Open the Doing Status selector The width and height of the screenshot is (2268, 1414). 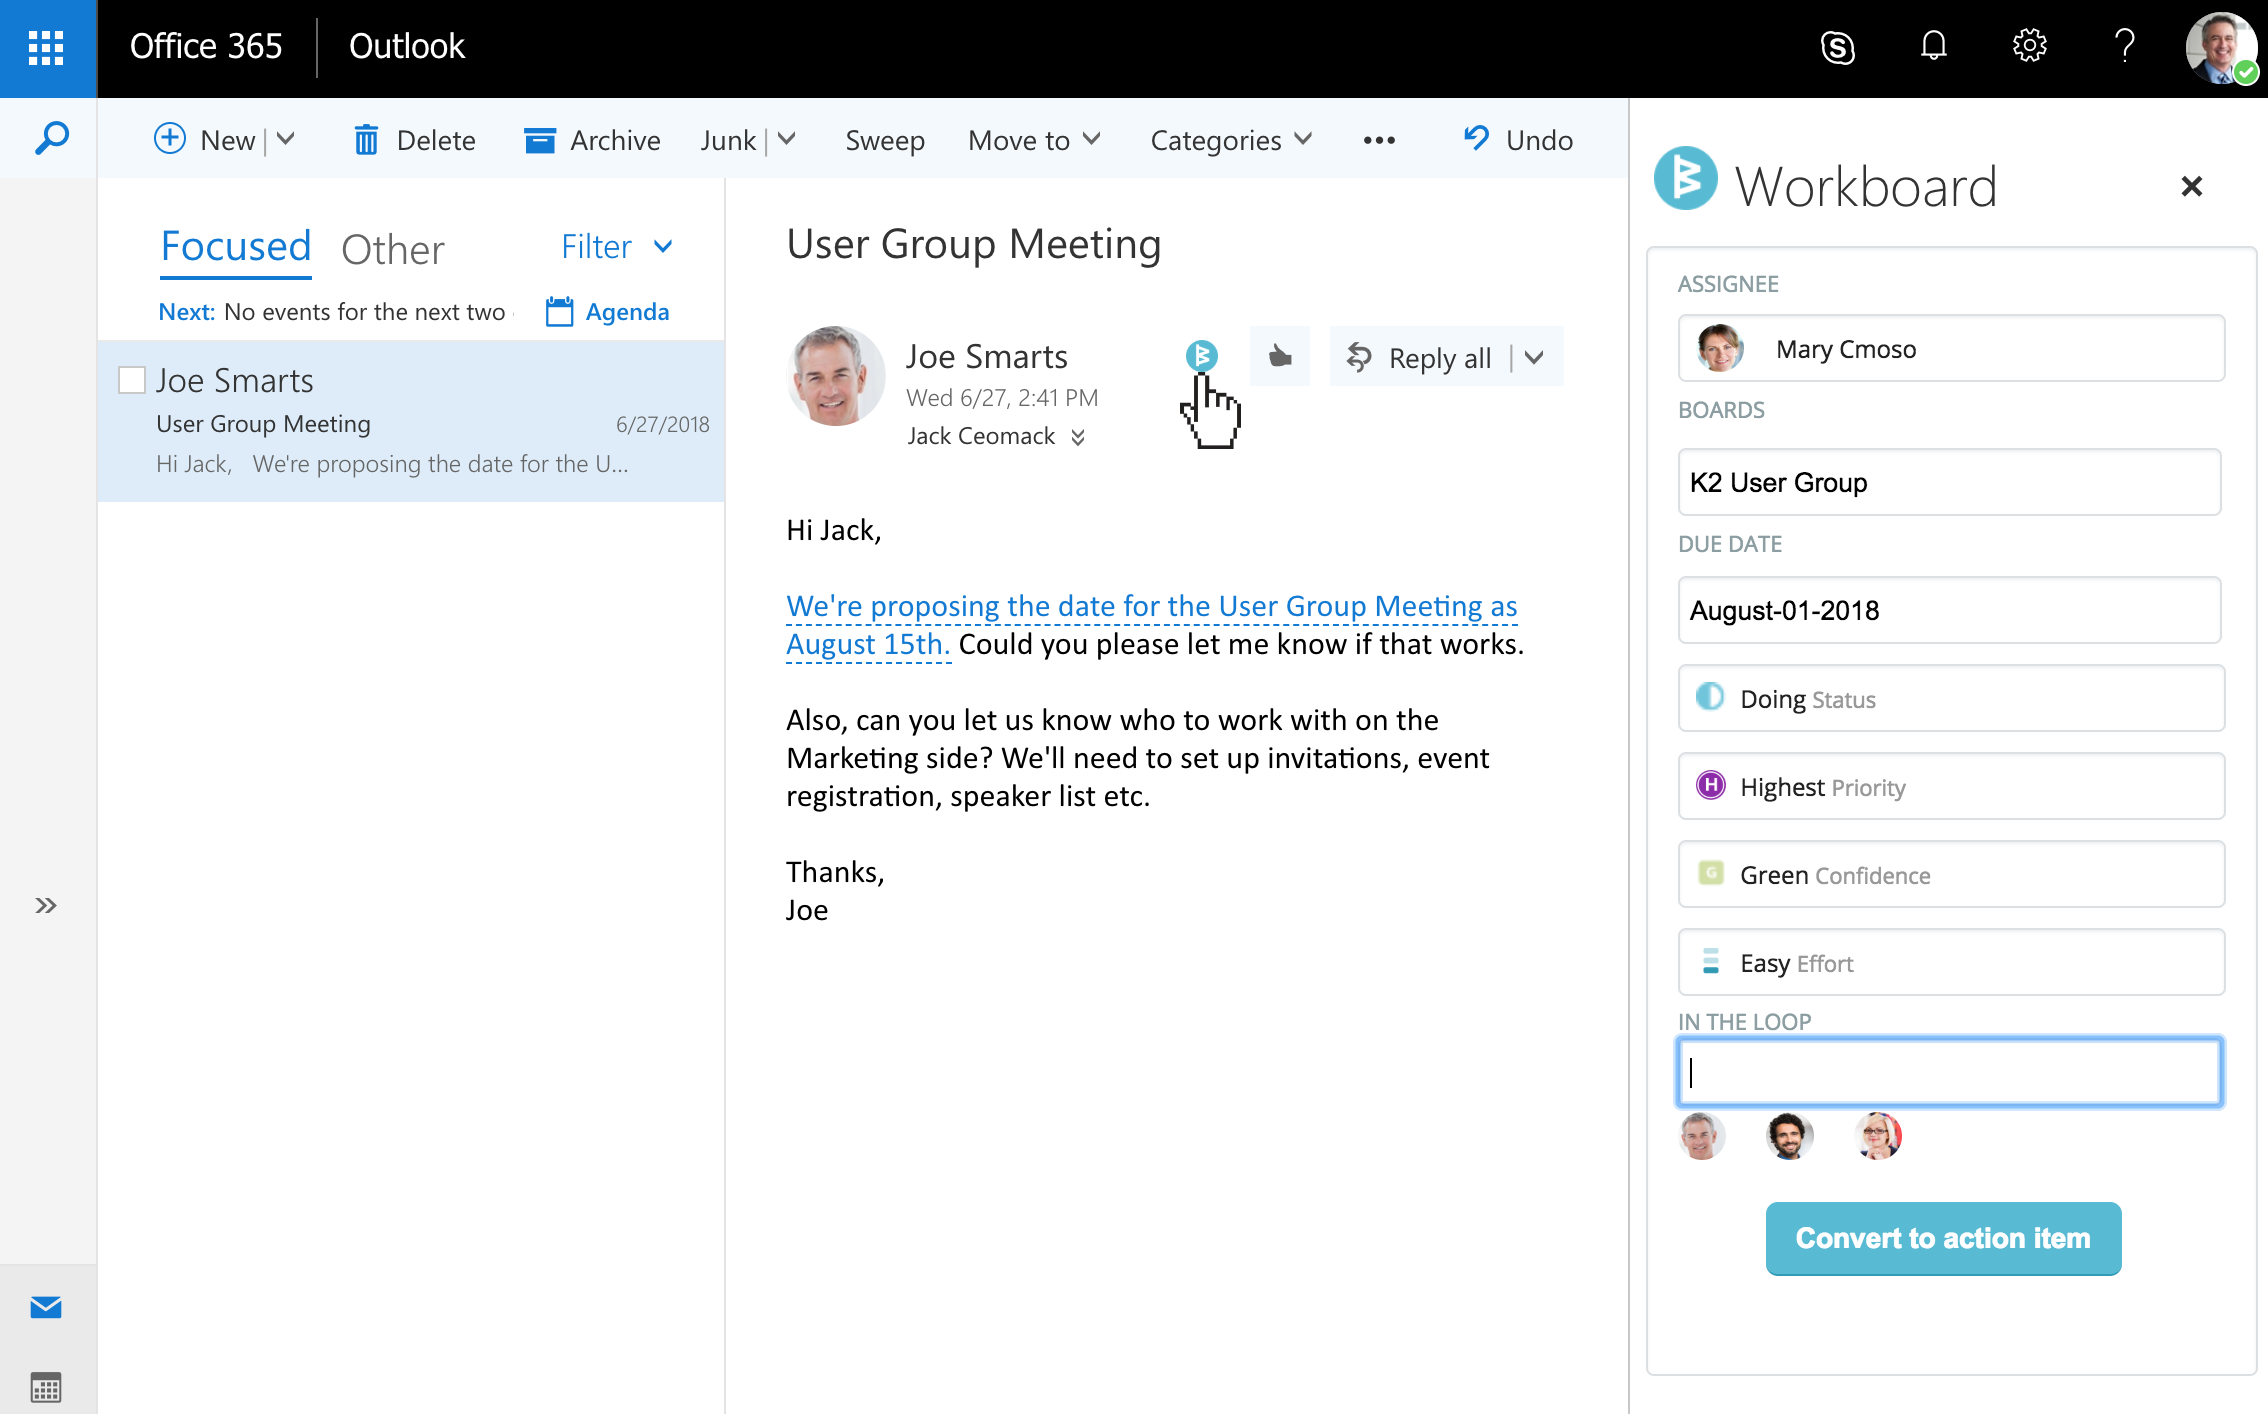pyautogui.click(x=1951, y=698)
